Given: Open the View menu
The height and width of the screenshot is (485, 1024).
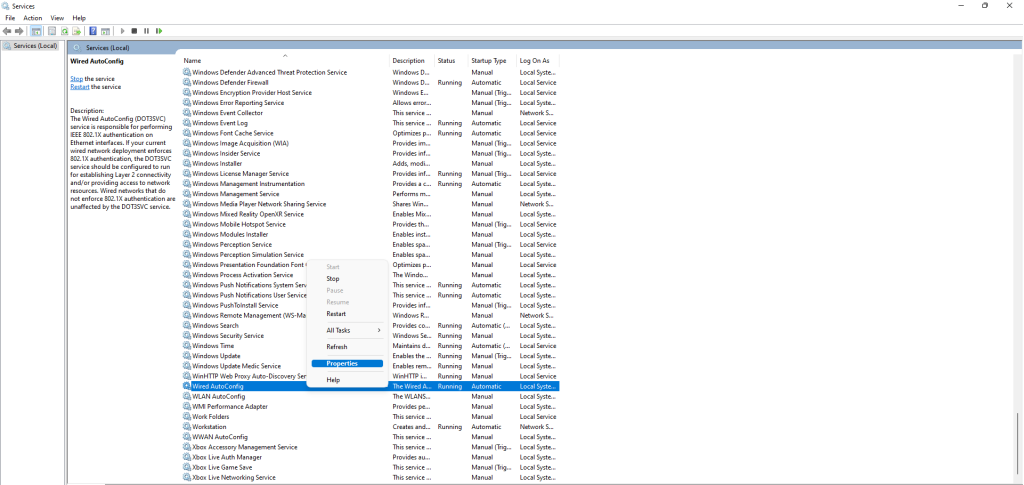Looking at the screenshot, I should pyautogui.click(x=57, y=18).
